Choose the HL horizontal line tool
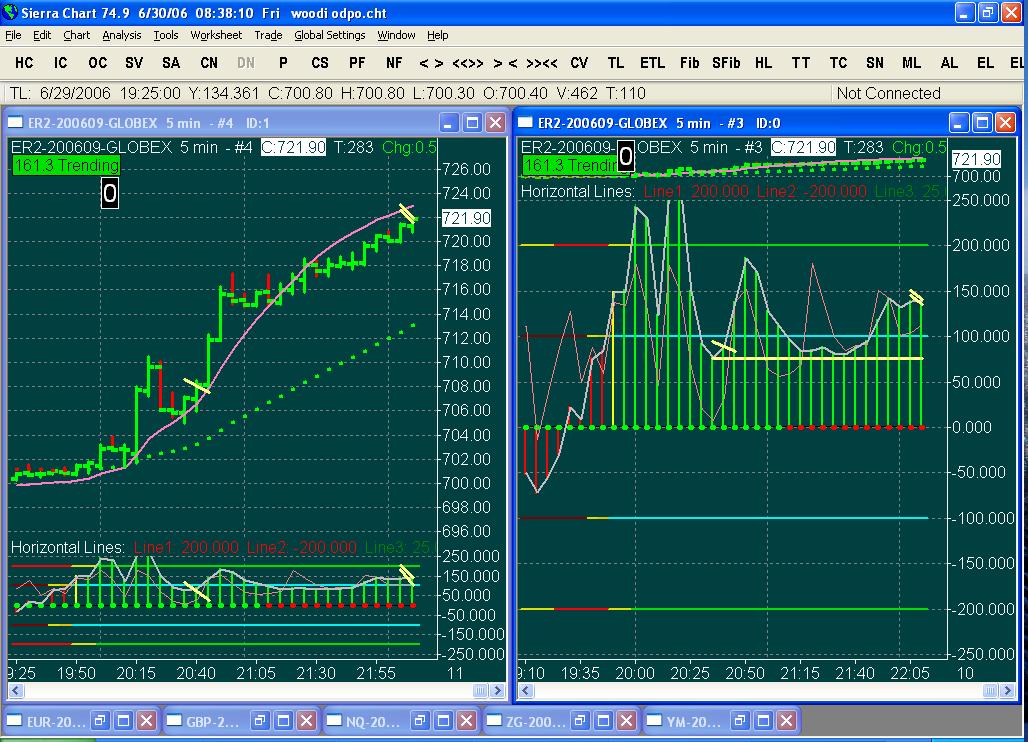 tap(764, 63)
